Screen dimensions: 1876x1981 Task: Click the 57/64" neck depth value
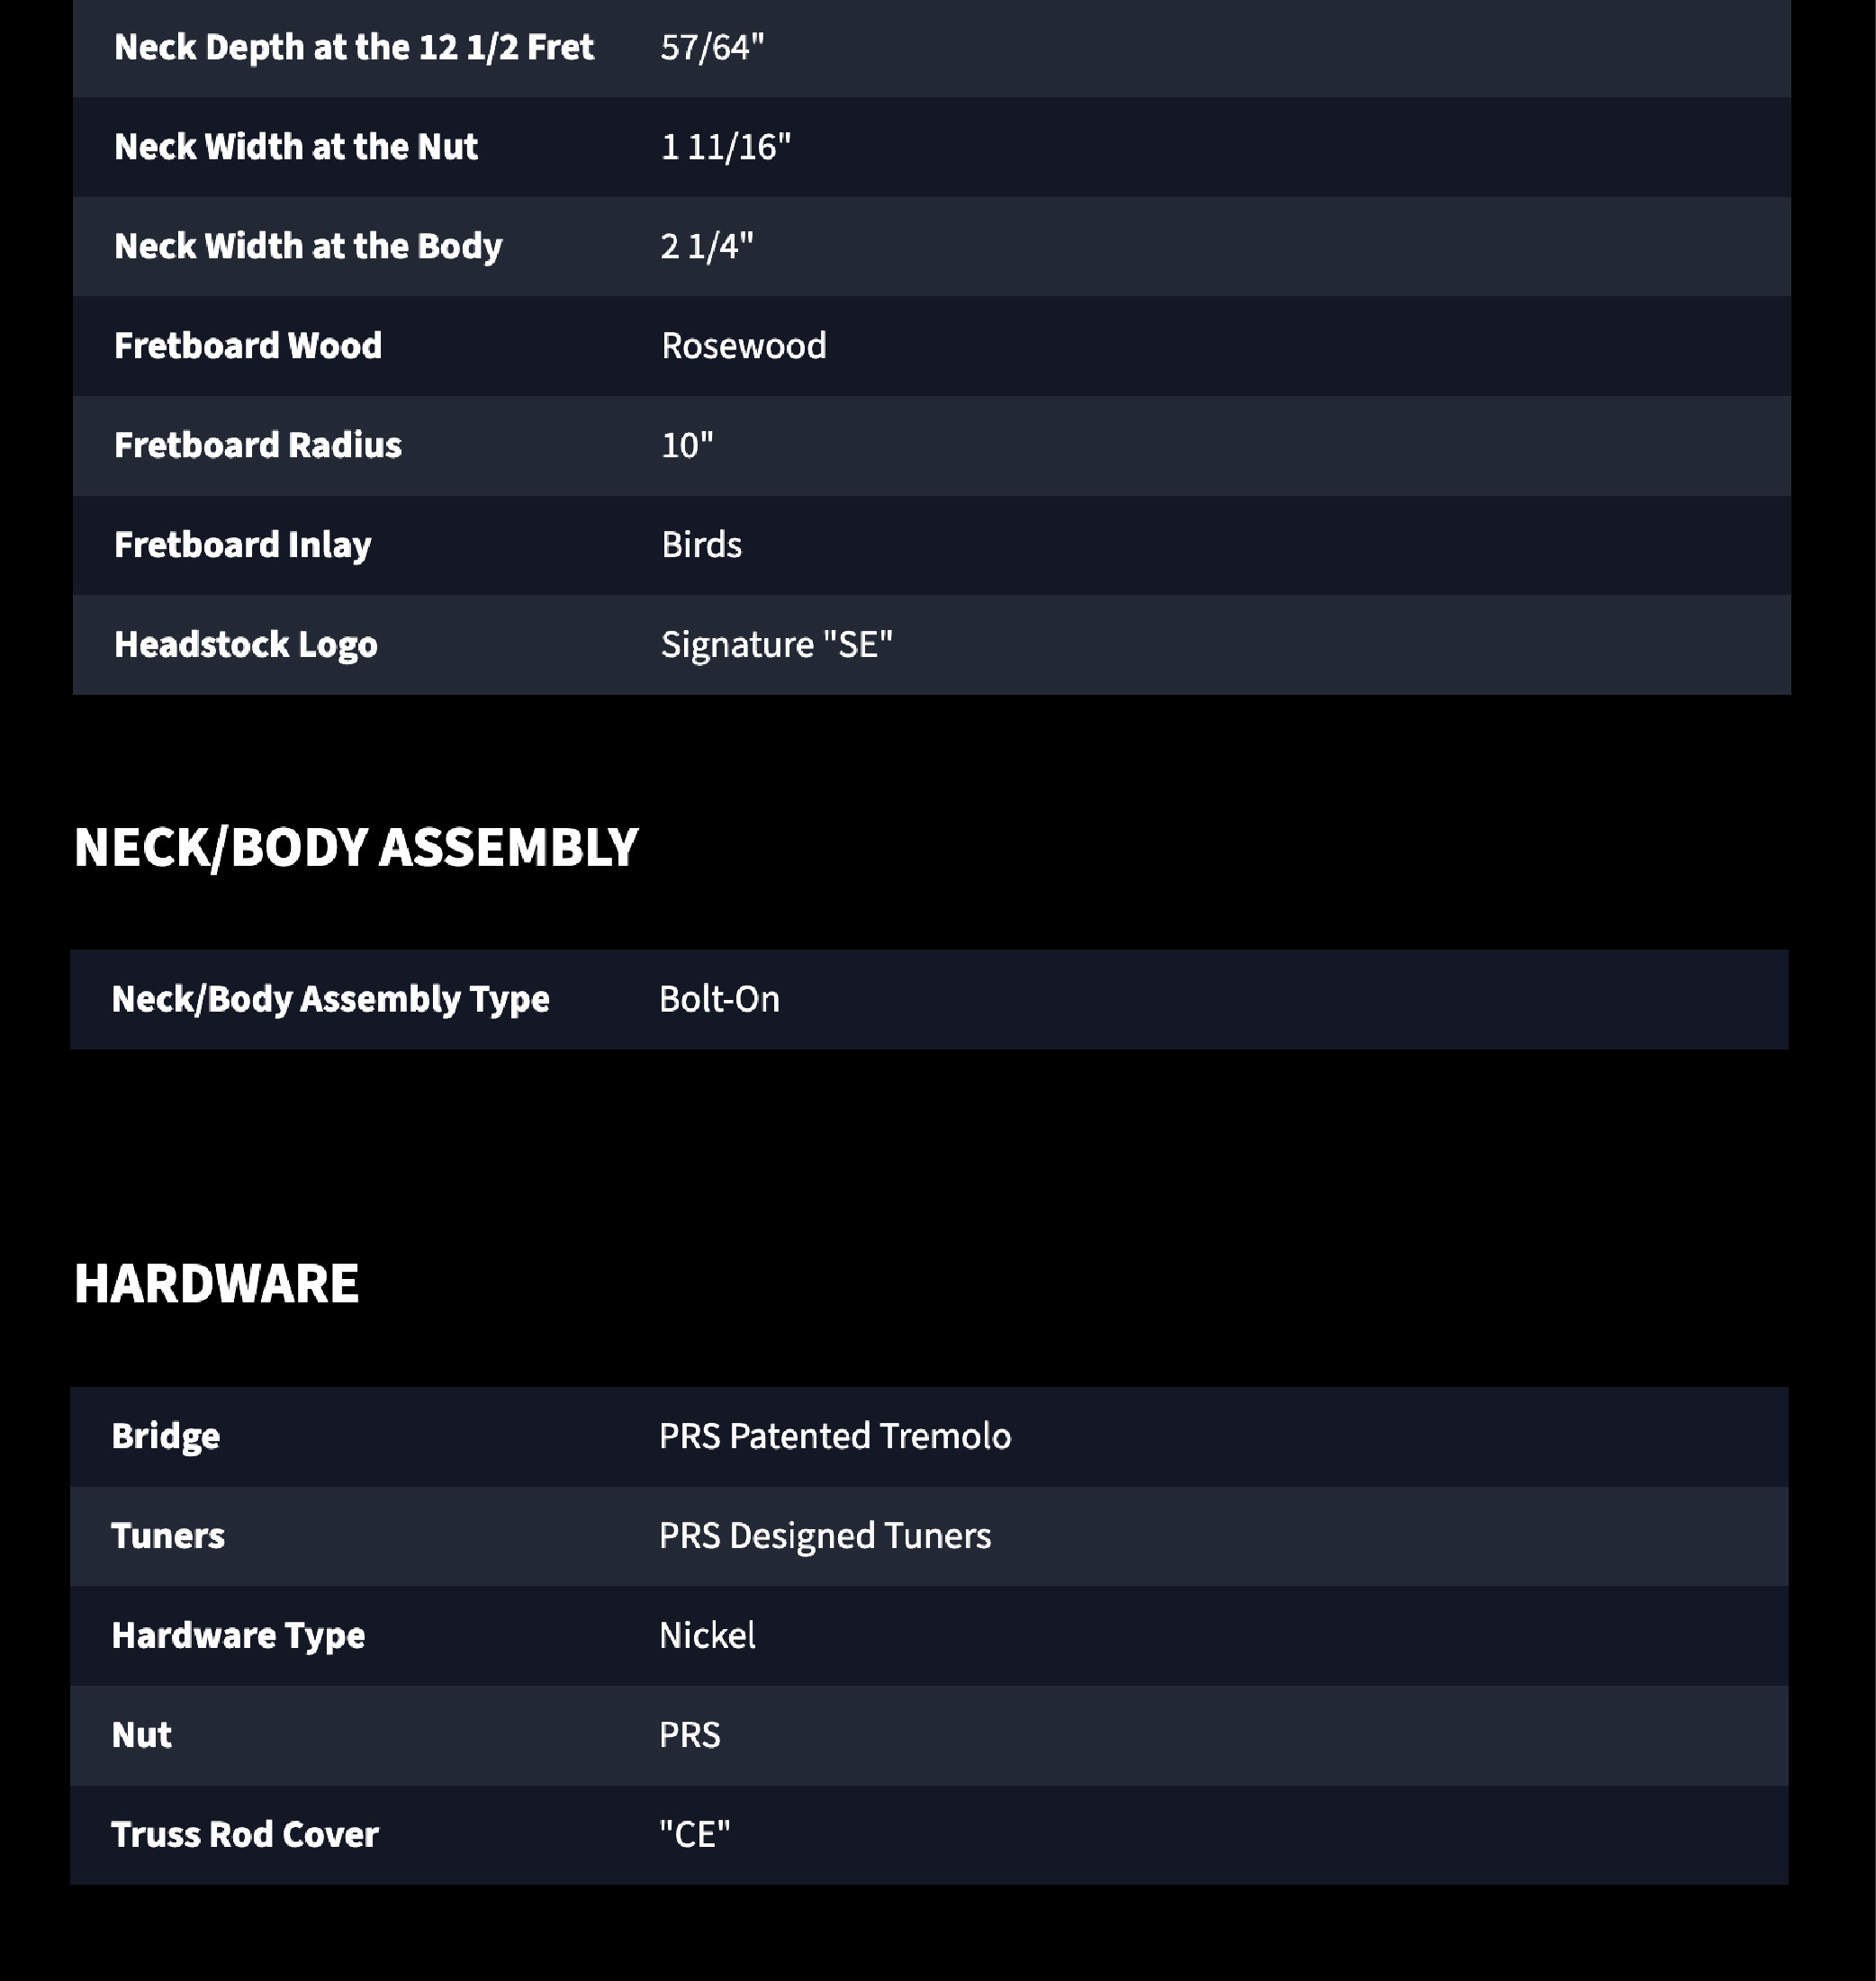pos(712,47)
